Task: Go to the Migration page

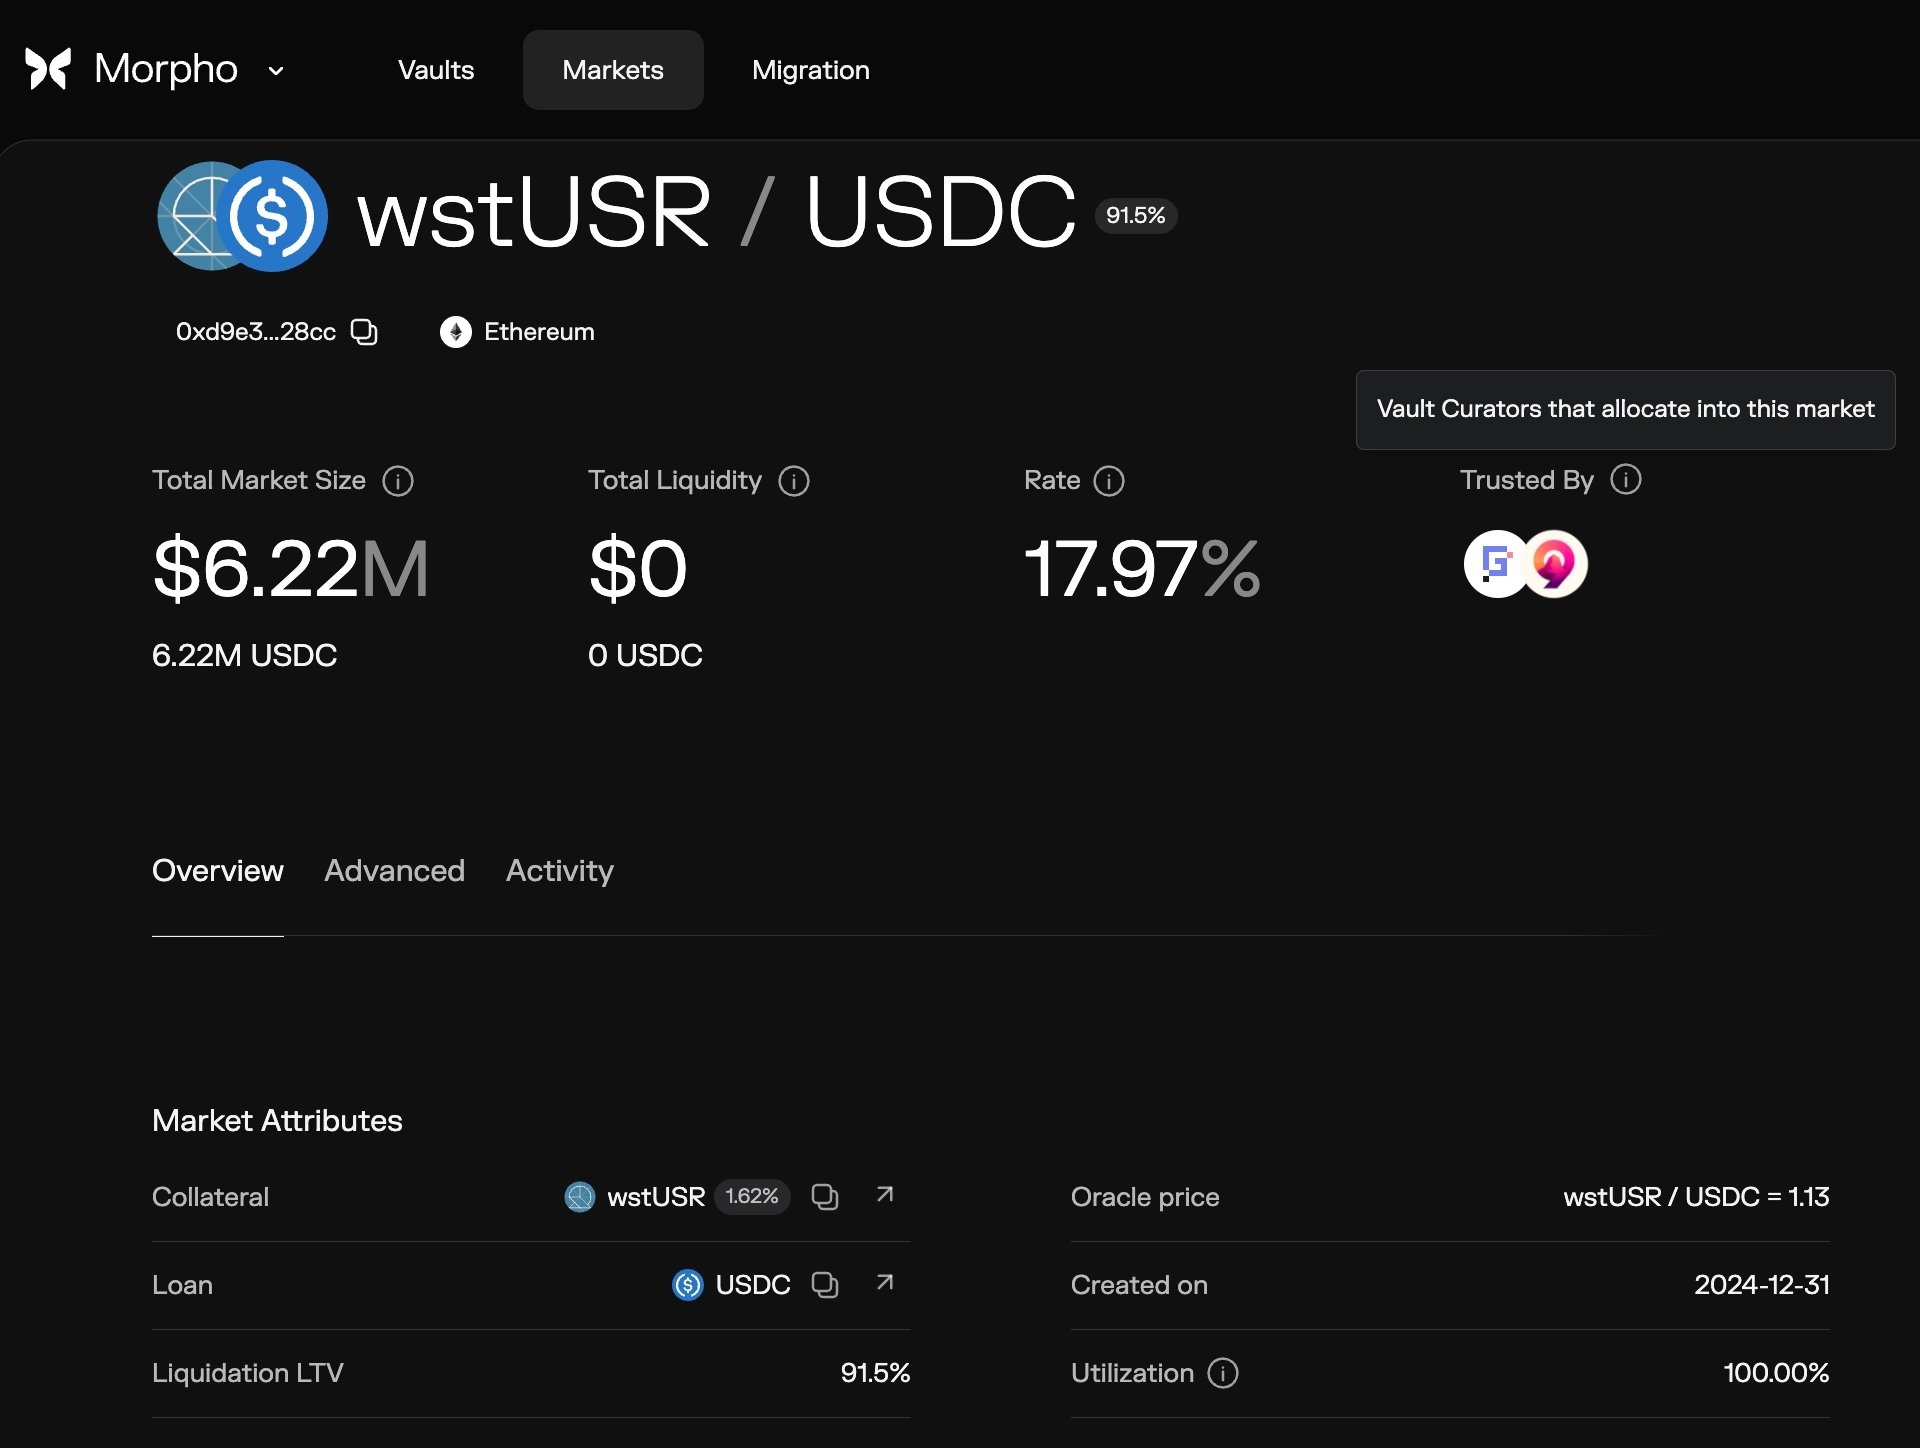Action: point(810,70)
